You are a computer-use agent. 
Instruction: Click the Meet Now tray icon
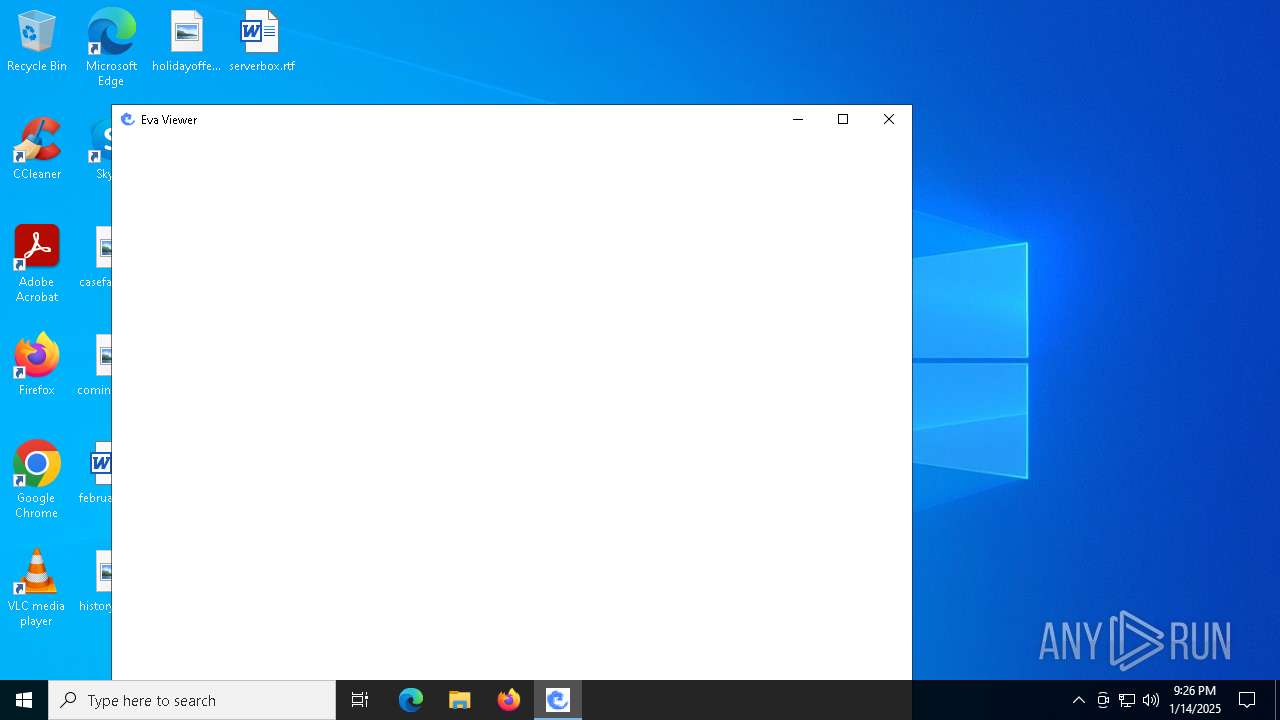pyautogui.click(x=1103, y=700)
